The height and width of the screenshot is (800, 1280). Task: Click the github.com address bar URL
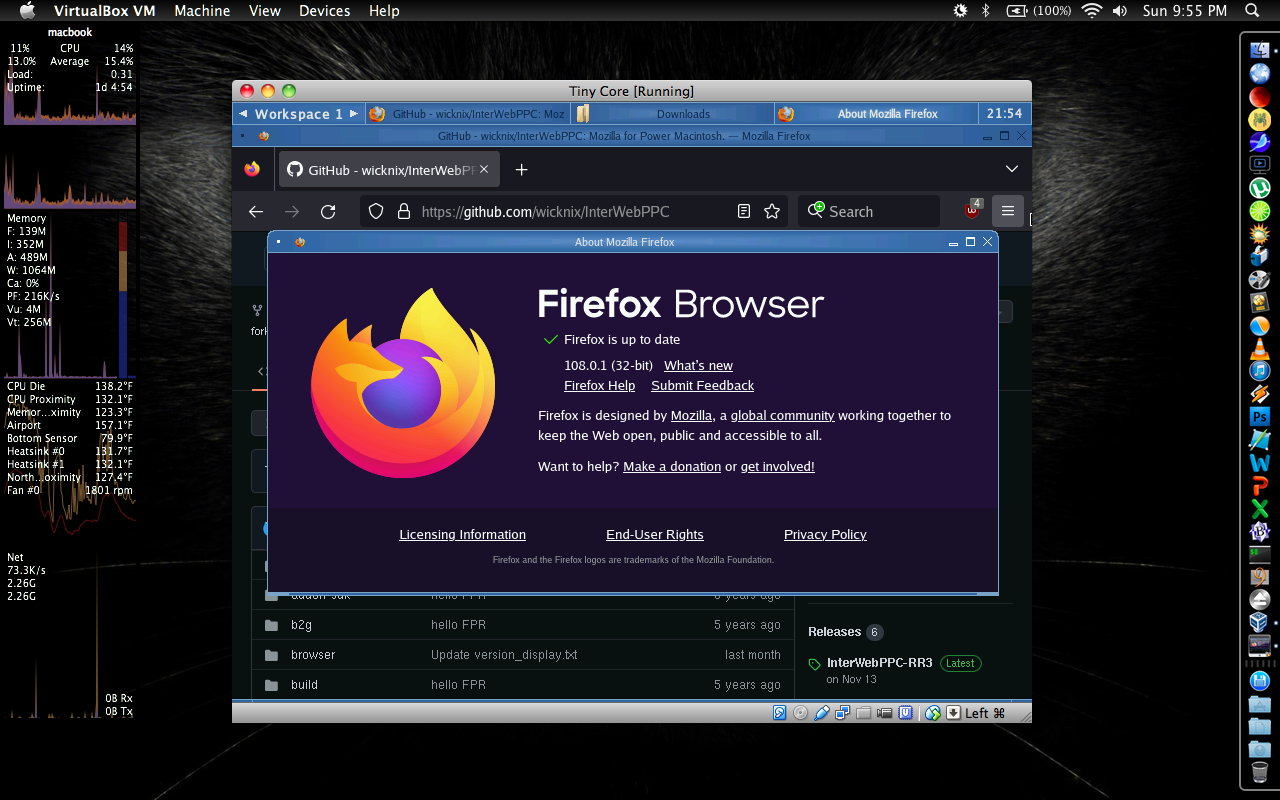pyautogui.click(x=545, y=212)
